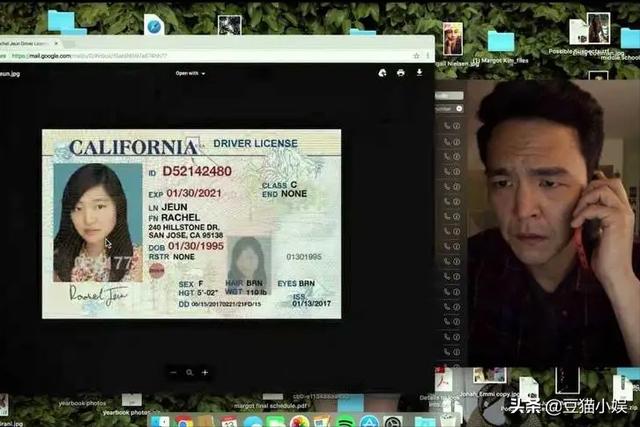
Task: Select the middle school desktop folder
Action: [x=631, y=38]
